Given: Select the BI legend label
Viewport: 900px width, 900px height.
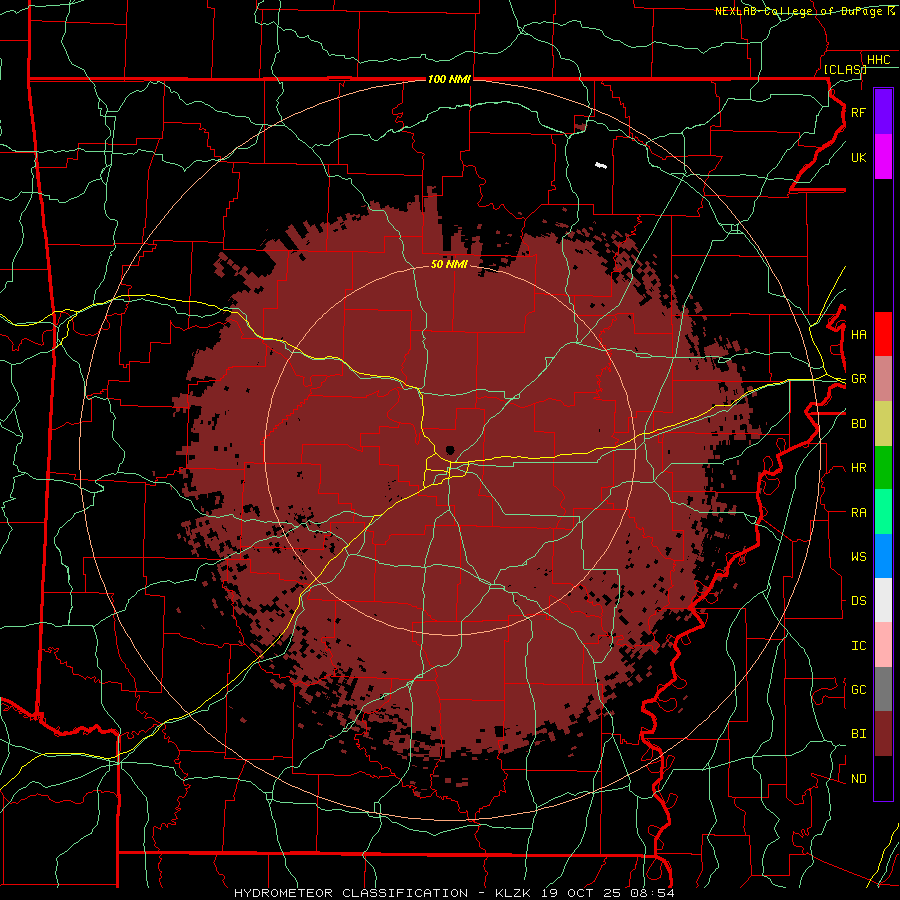Looking at the screenshot, I should (858, 734).
